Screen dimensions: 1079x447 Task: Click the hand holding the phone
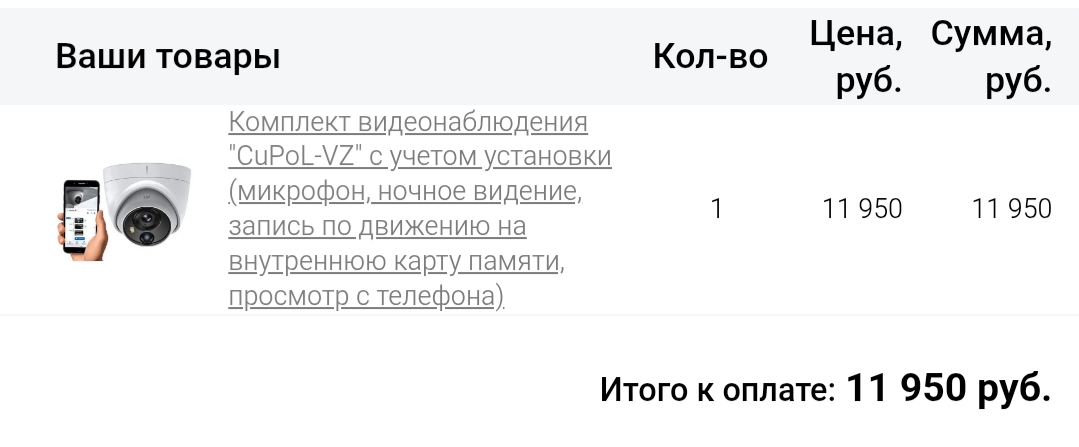[84, 247]
